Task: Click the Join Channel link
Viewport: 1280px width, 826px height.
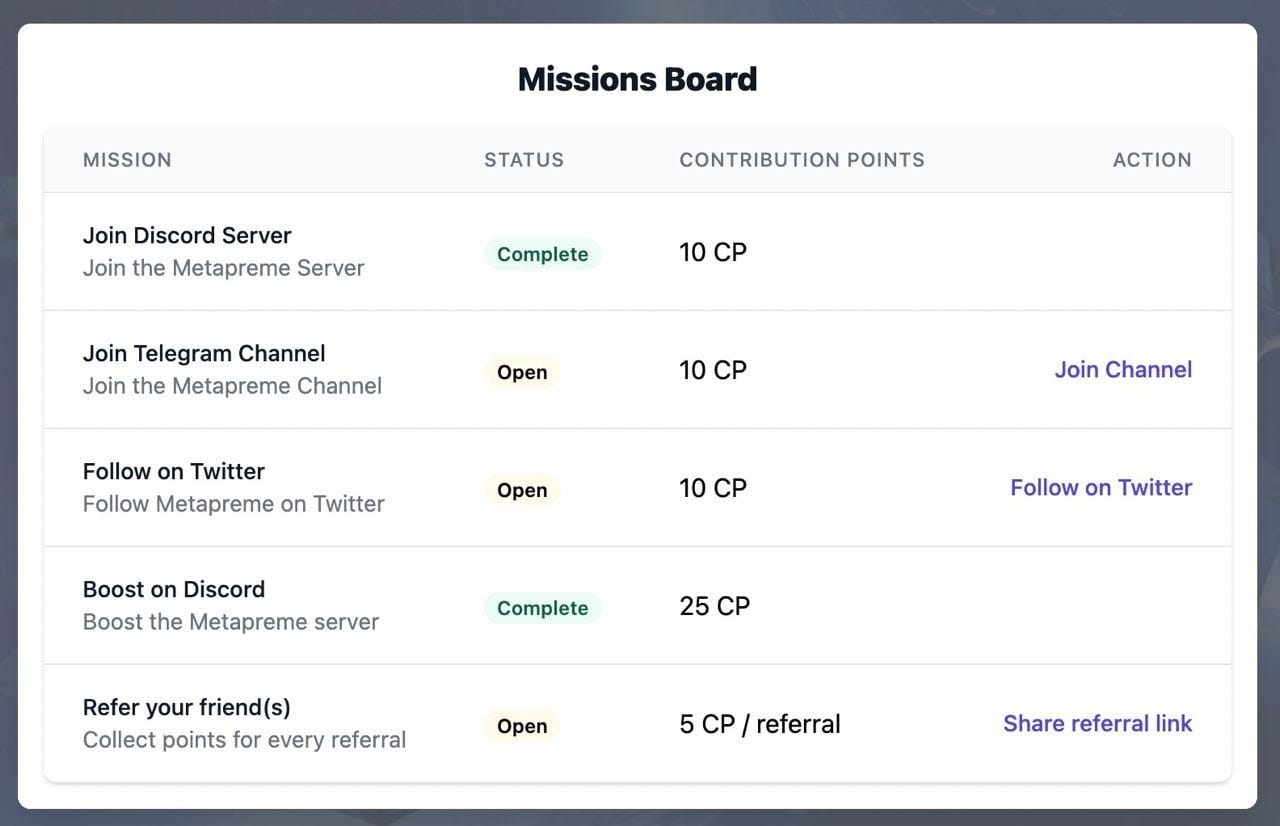Action: 1123,370
